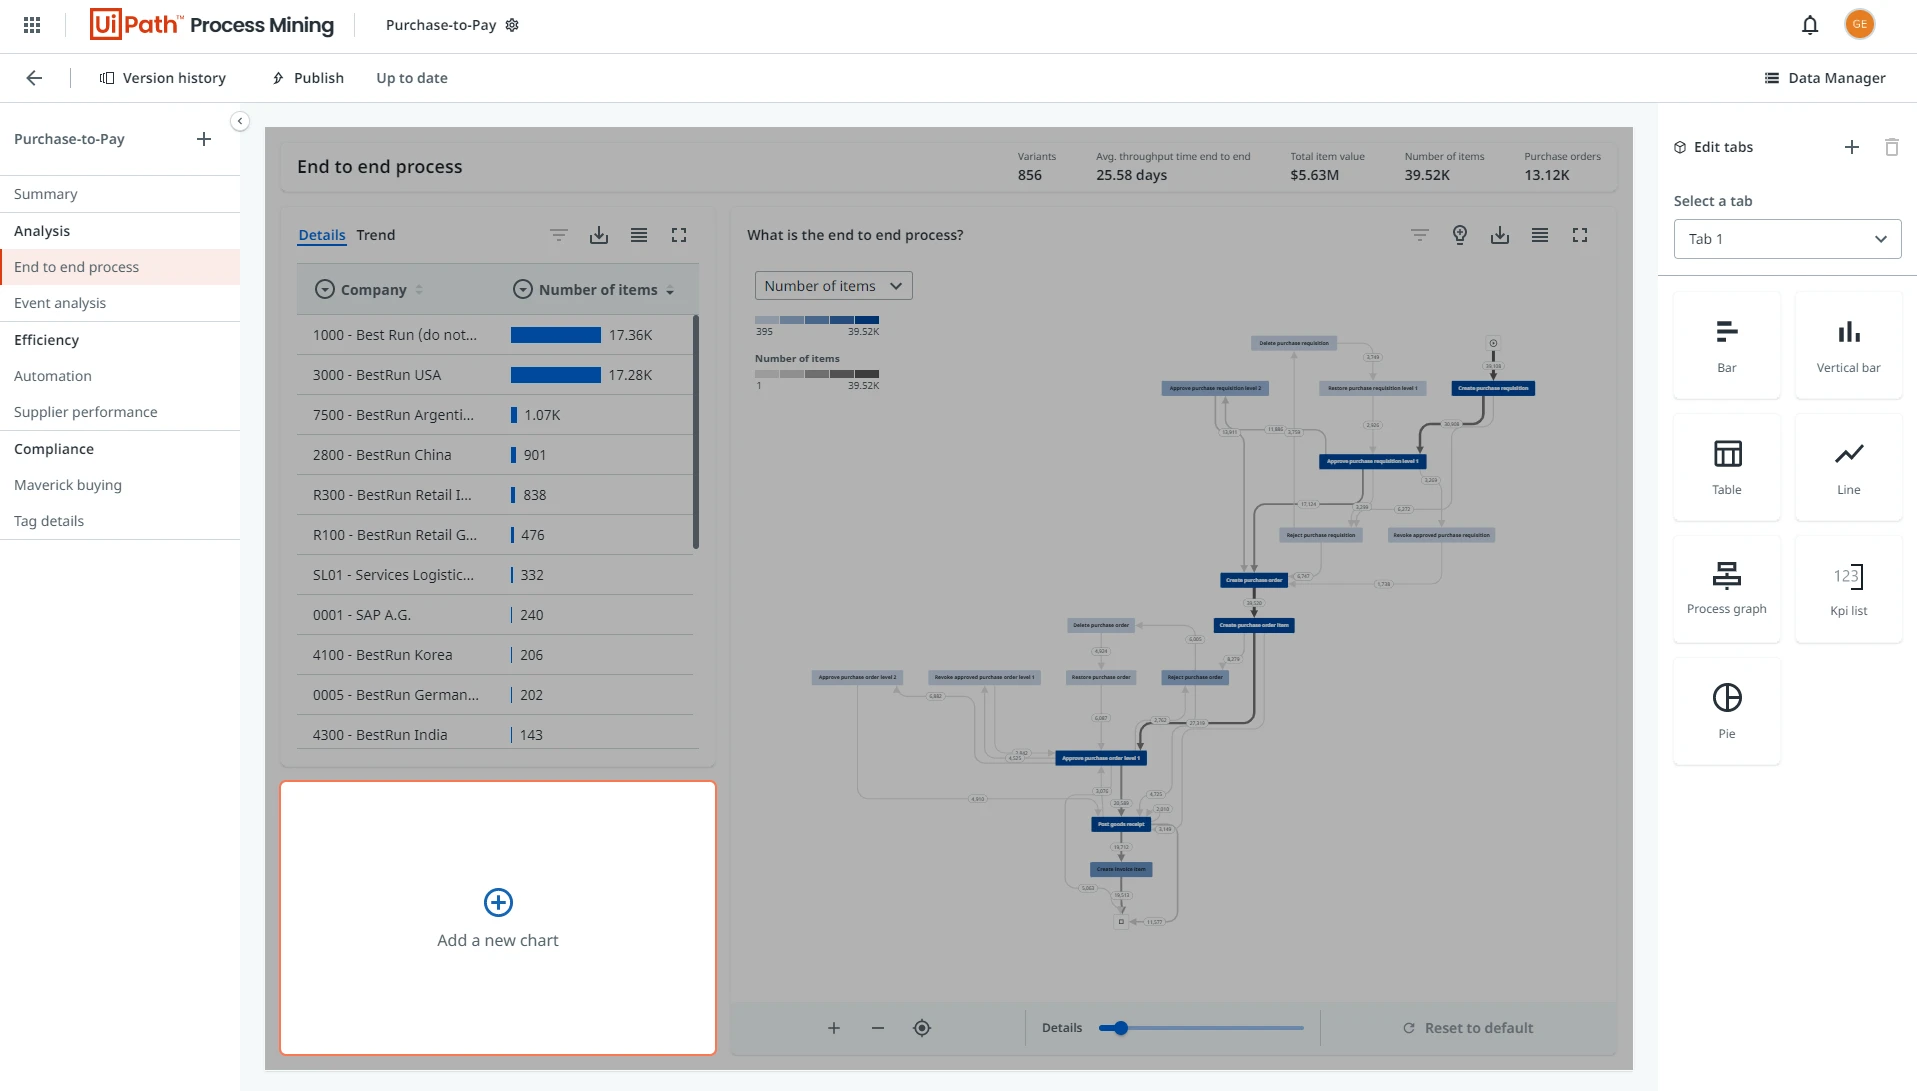Select row 3000 - BestRun USA
This screenshot has height=1091, width=1917.
pos(495,375)
